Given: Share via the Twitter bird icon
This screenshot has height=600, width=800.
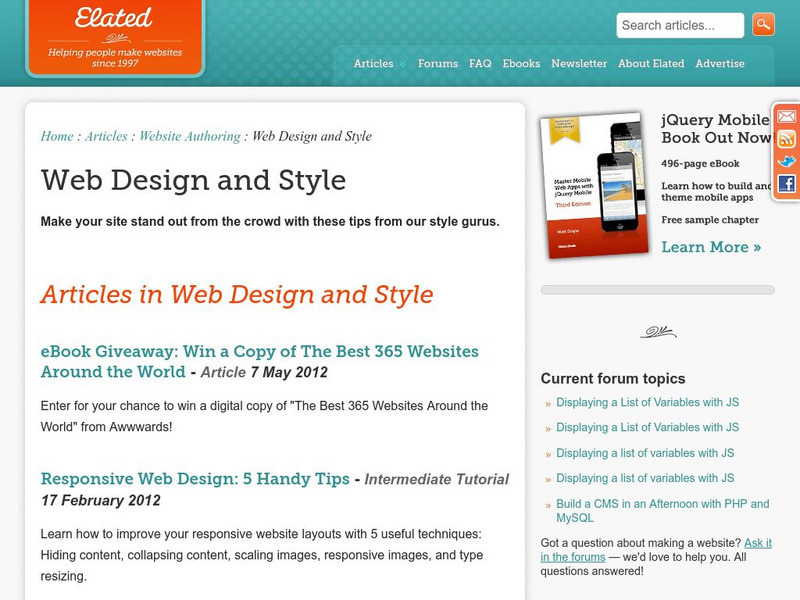Looking at the screenshot, I should point(786,160).
